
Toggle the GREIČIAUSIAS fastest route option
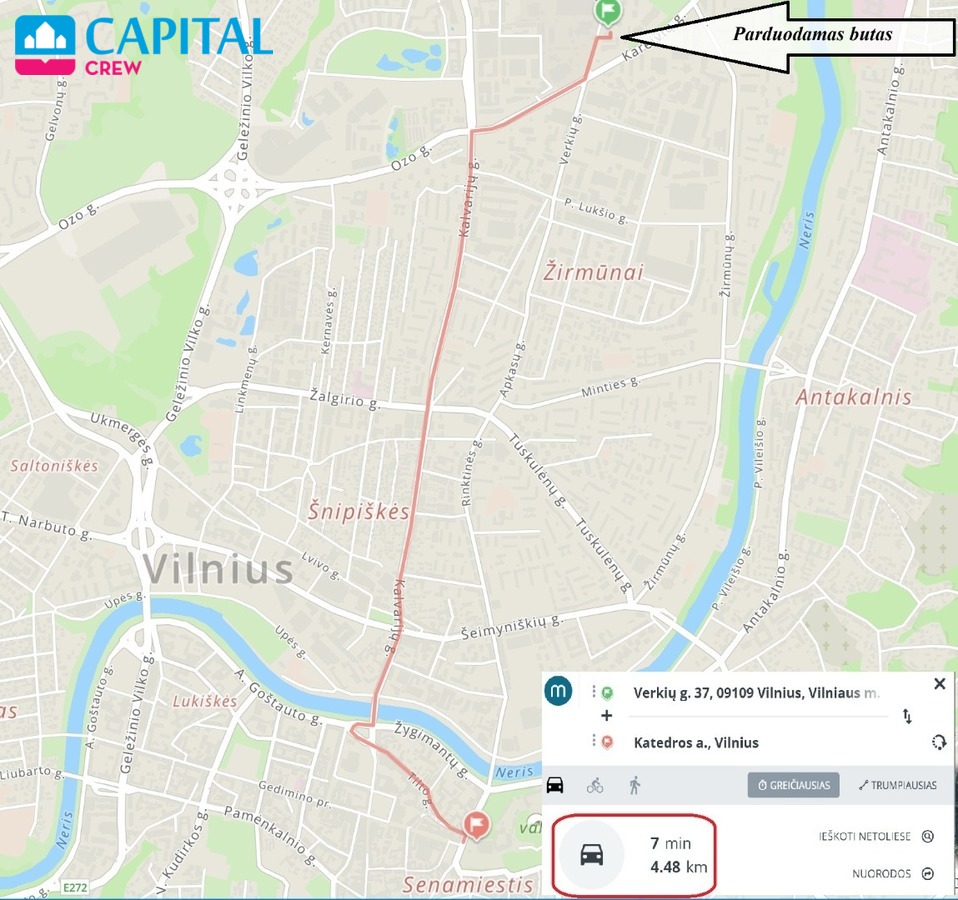(x=793, y=785)
